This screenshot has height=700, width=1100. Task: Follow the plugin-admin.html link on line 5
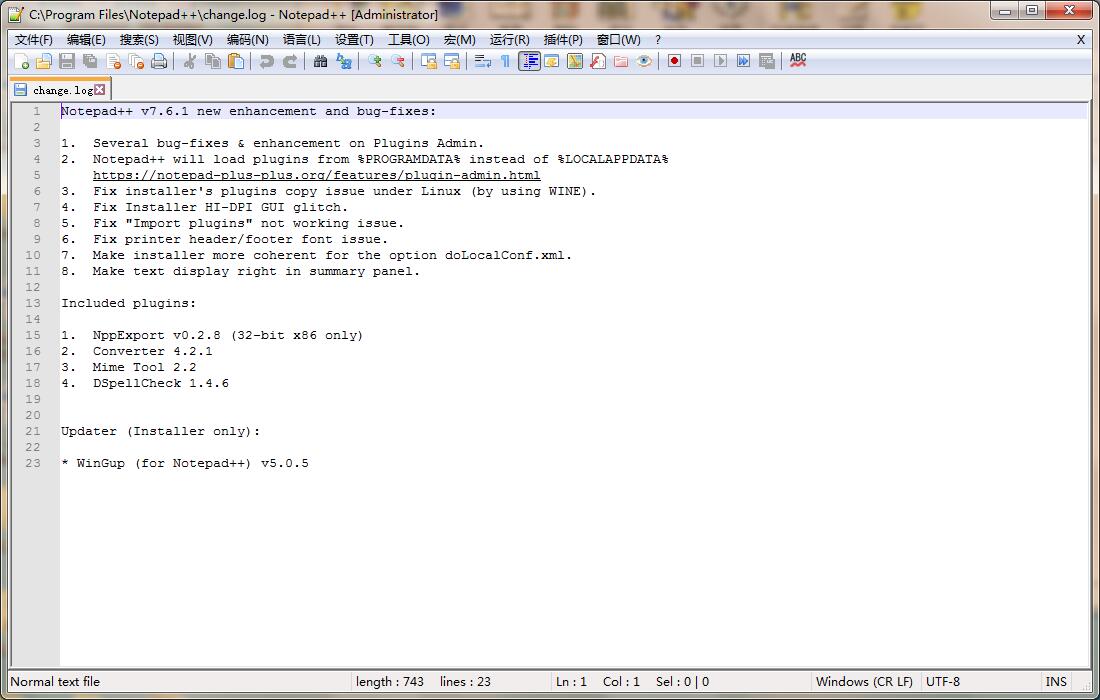tap(316, 175)
